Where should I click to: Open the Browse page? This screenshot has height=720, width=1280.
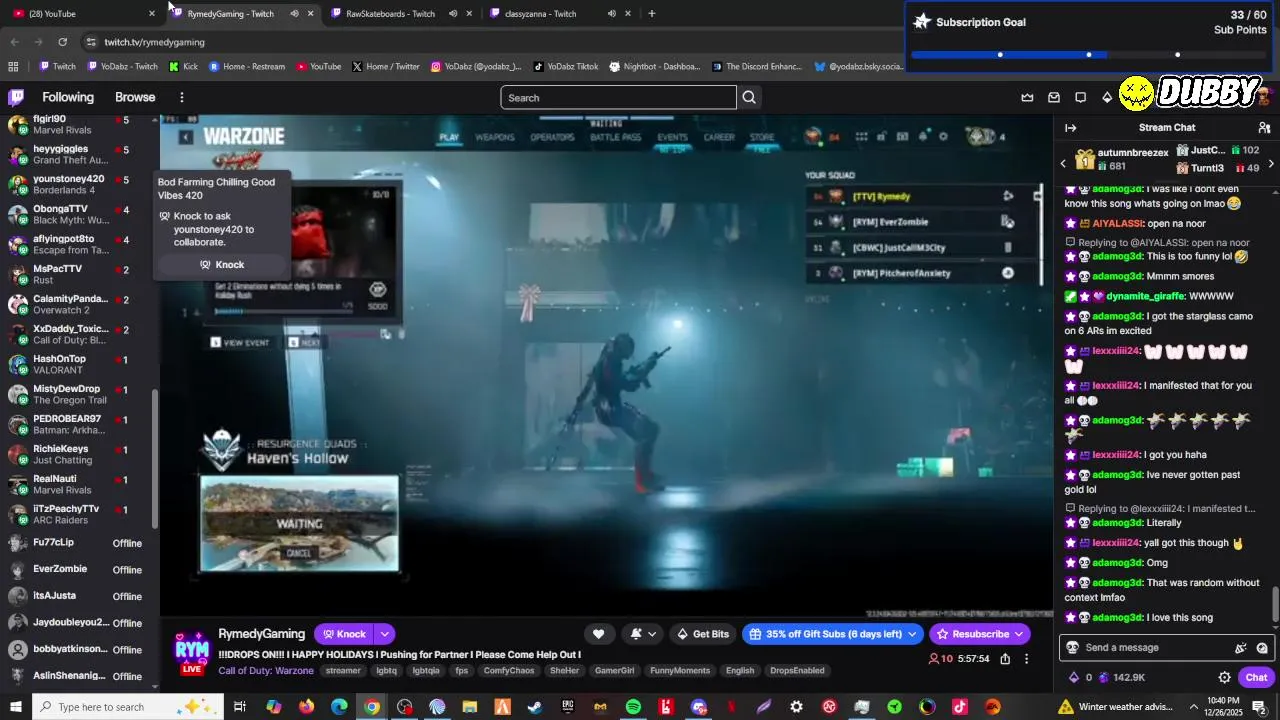pos(135,97)
